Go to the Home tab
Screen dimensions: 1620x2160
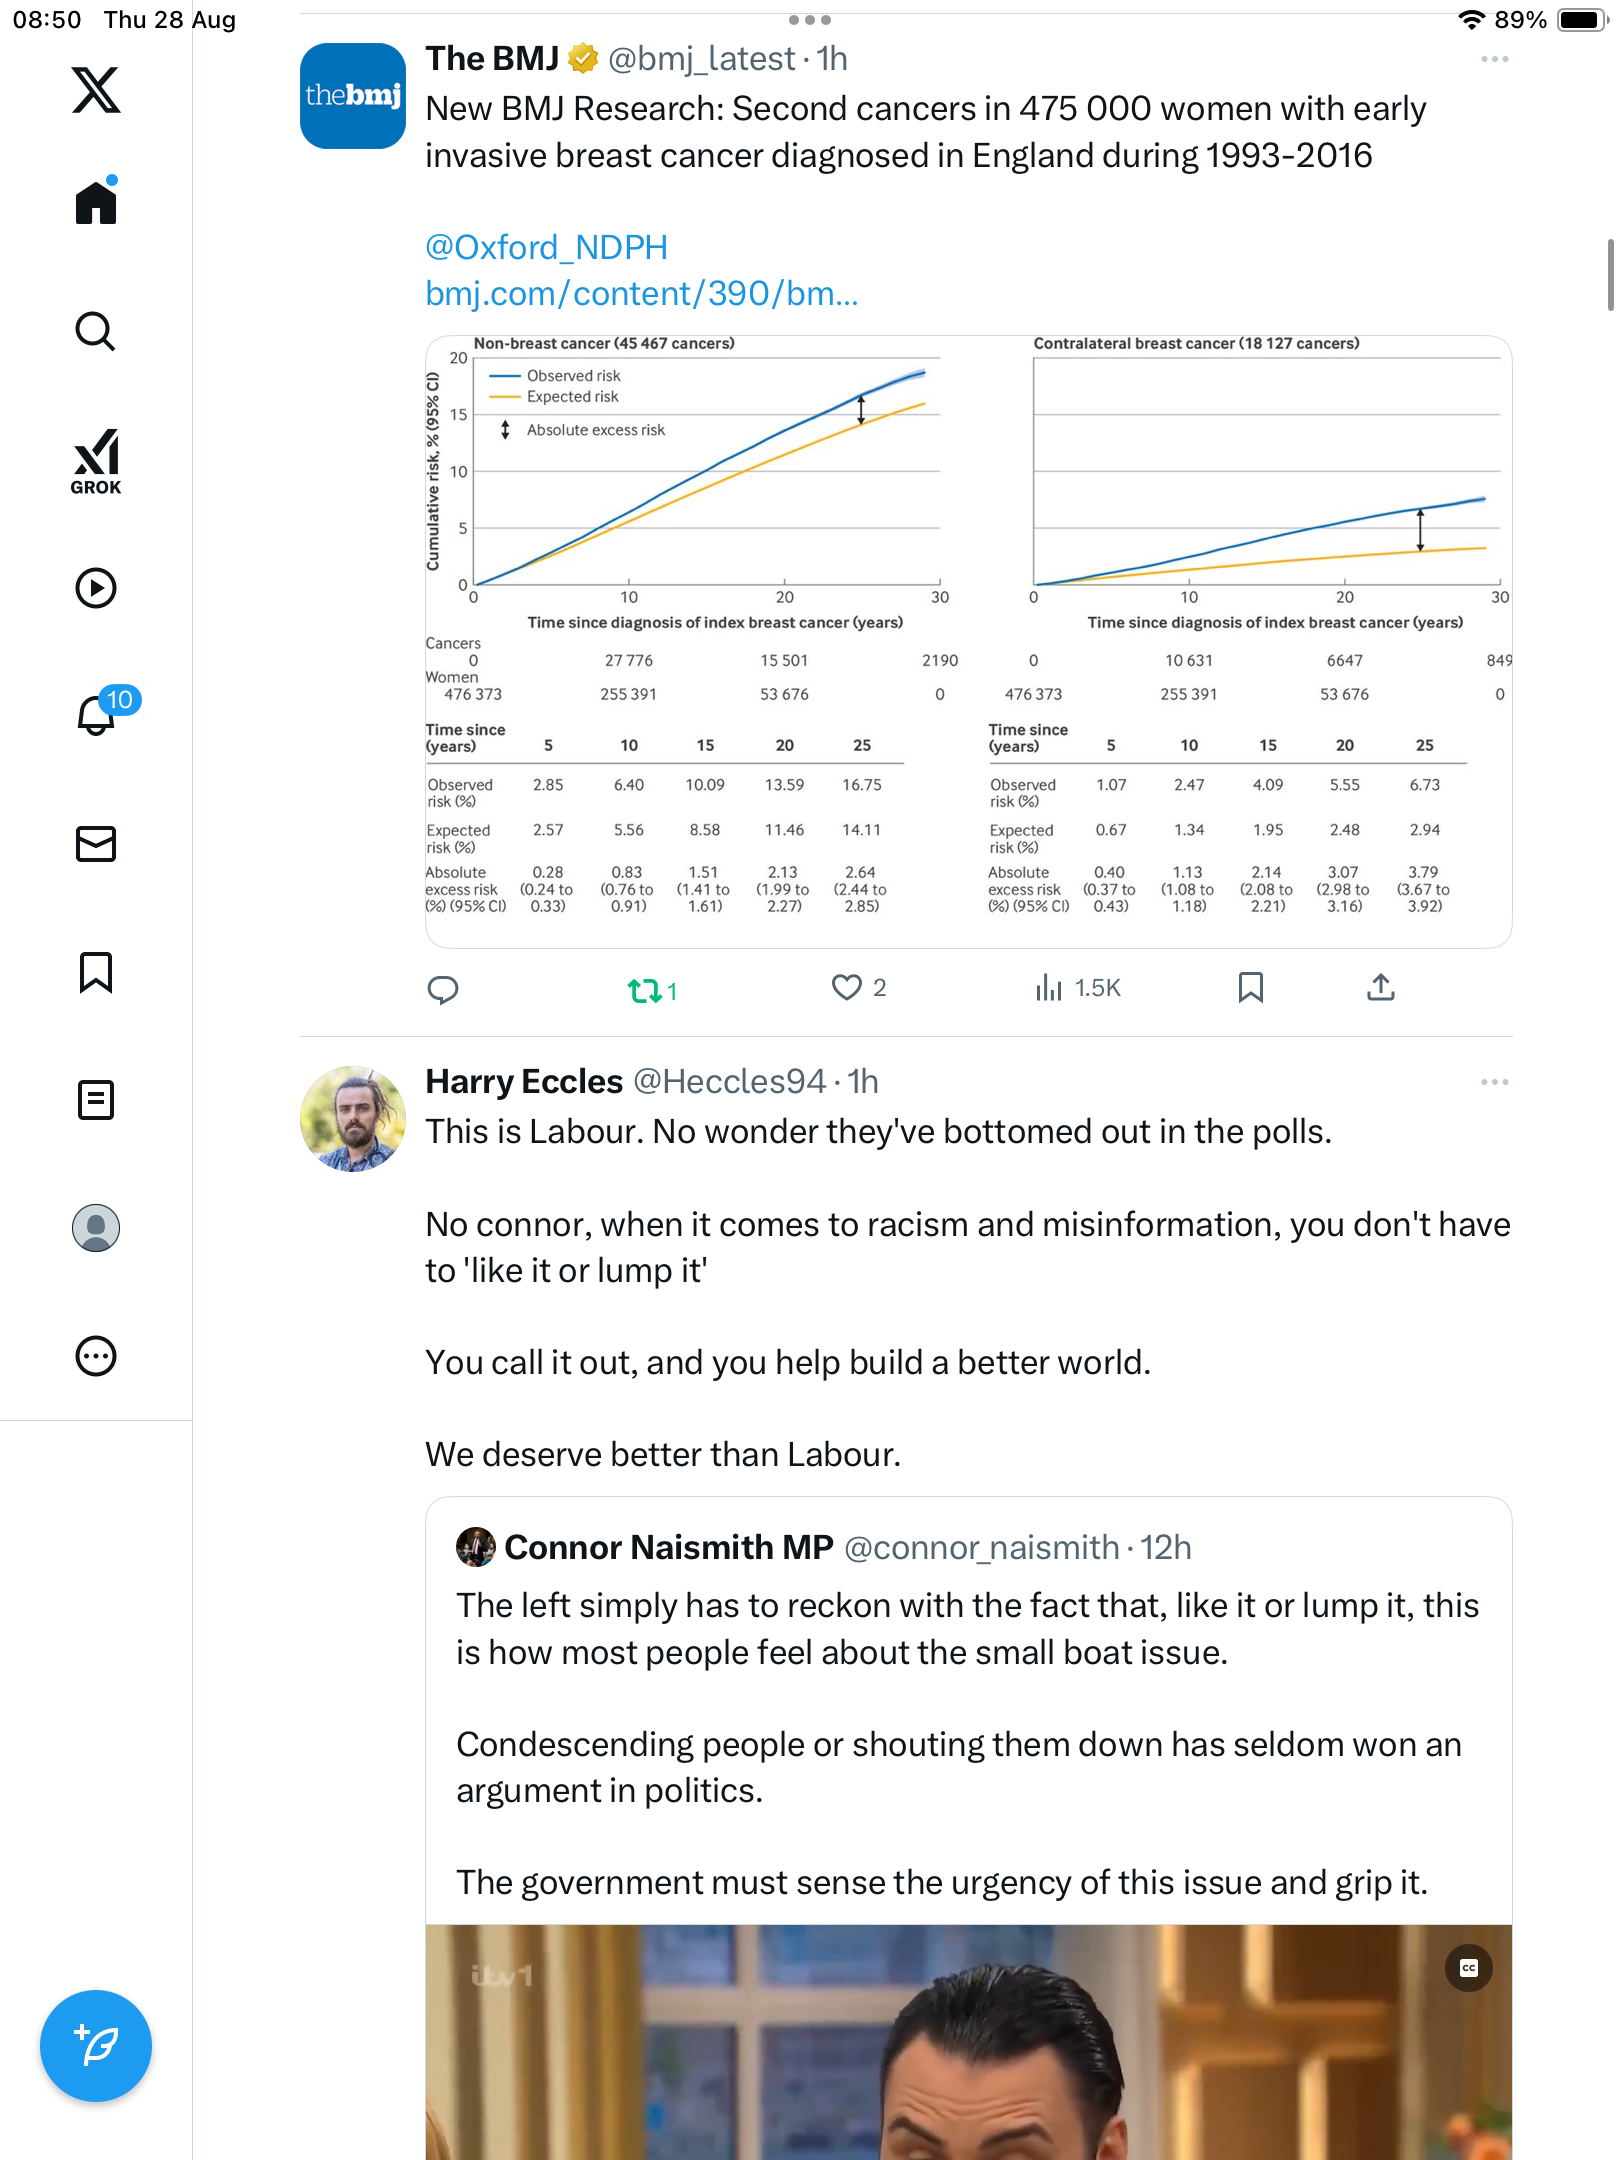(96, 203)
